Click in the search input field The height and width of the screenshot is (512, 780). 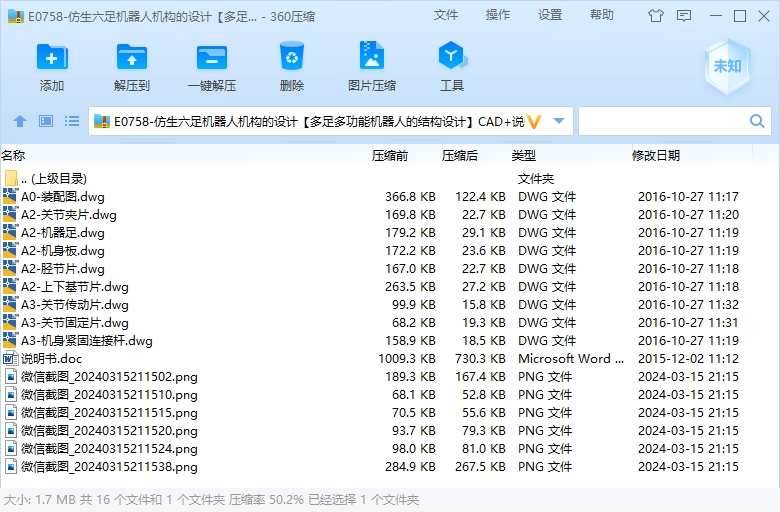click(664, 121)
